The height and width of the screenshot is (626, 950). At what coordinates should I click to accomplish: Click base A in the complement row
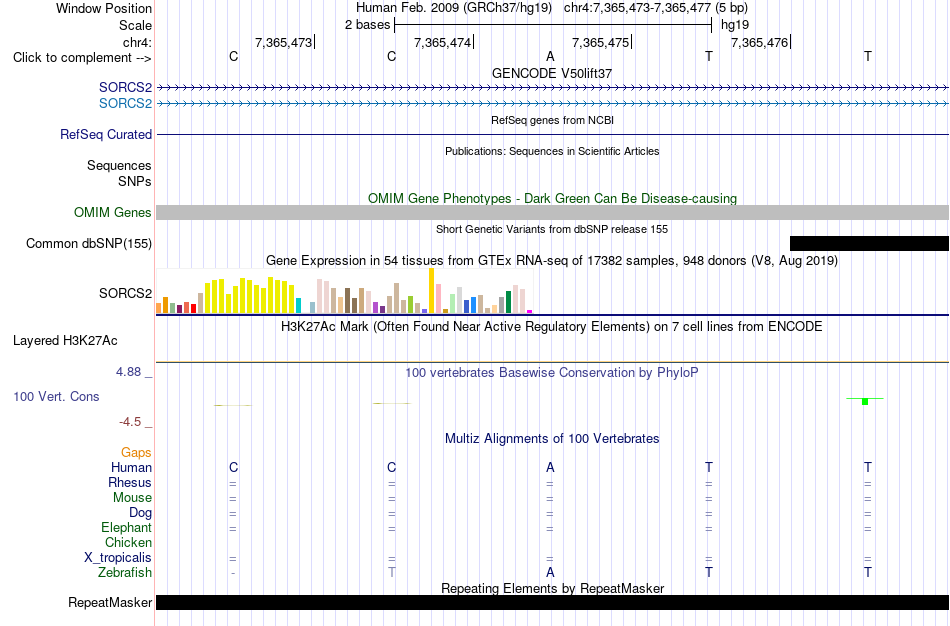550,56
